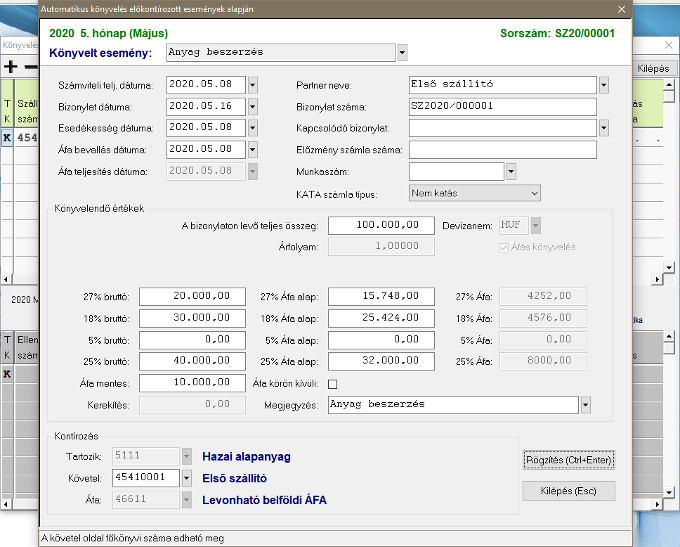
Task: Open the Követel account dropdown arrow
Action: pos(187,478)
